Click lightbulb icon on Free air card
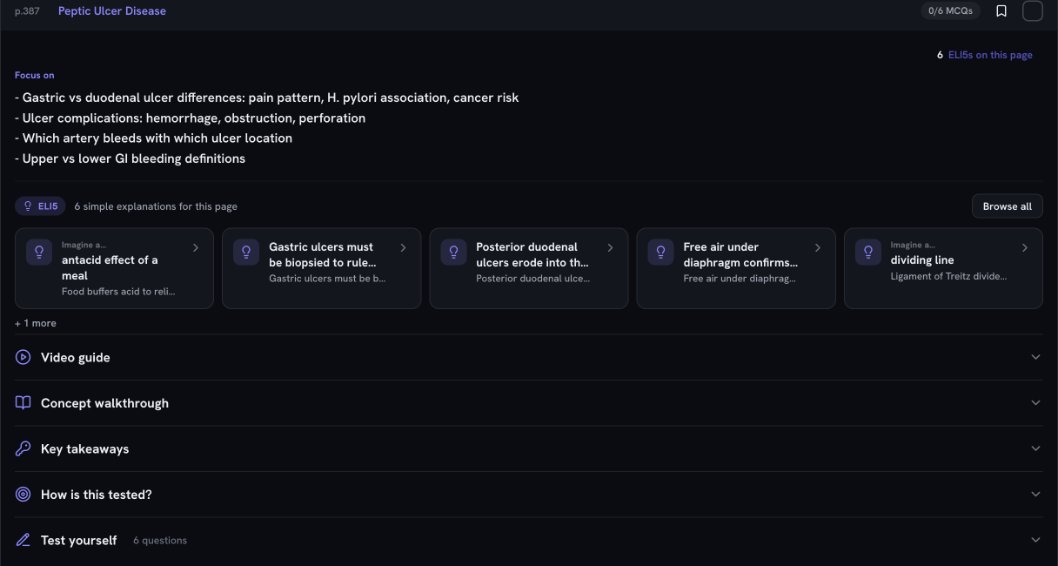 (661, 252)
